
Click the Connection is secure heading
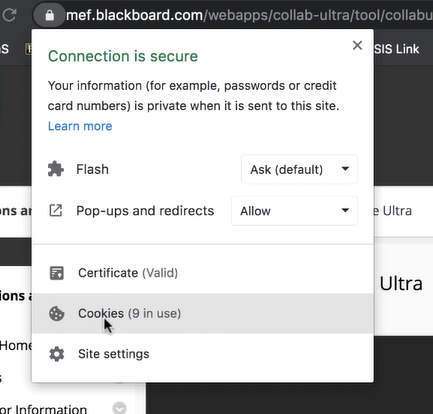pyautogui.click(x=123, y=56)
